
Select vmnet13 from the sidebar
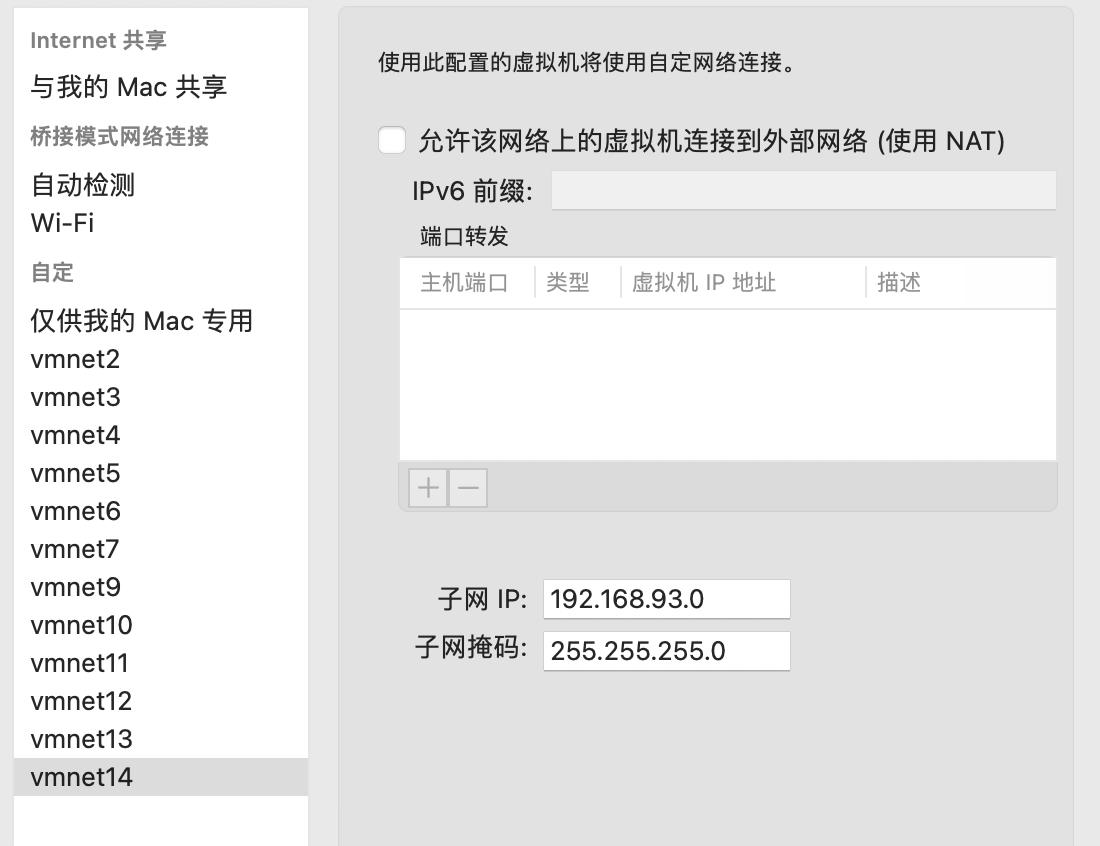(81, 739)
